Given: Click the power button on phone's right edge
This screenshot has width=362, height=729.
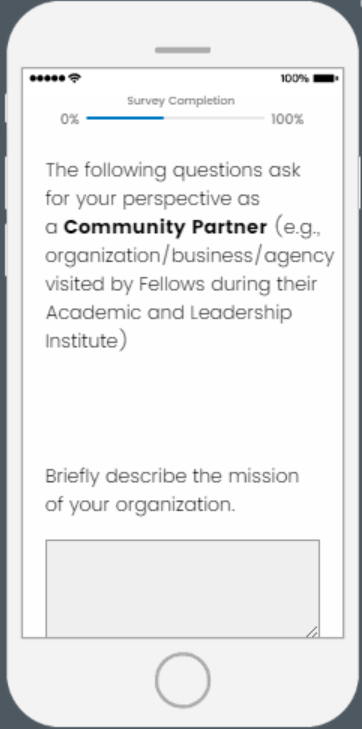Looking at the screenshot, I should click(x=360, y=183).
